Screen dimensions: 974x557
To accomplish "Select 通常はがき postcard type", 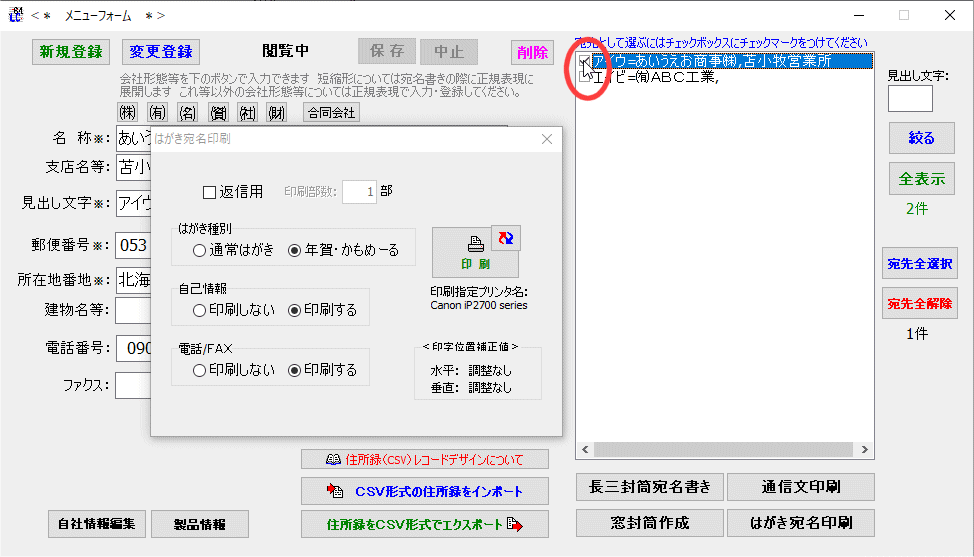I will pos(200,250).
